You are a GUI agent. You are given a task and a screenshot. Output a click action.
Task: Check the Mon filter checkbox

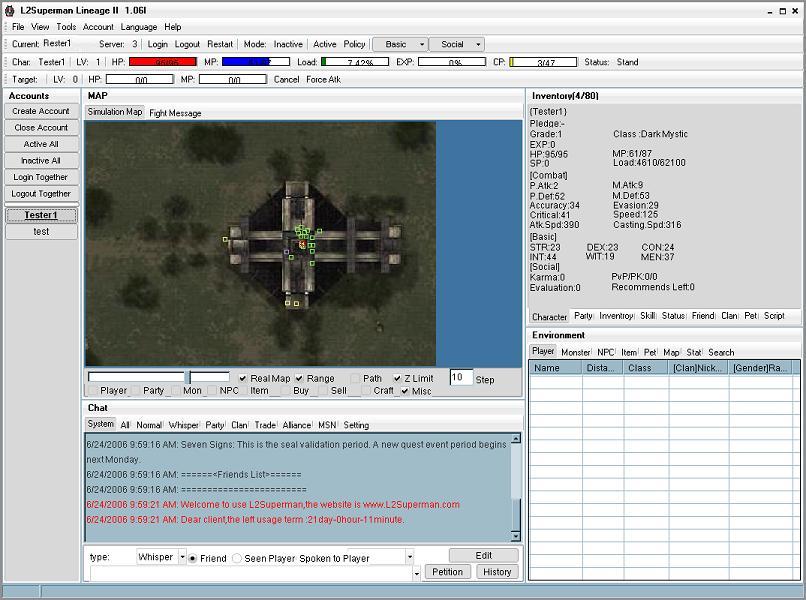pyautogui.click(x=176, y=391)
